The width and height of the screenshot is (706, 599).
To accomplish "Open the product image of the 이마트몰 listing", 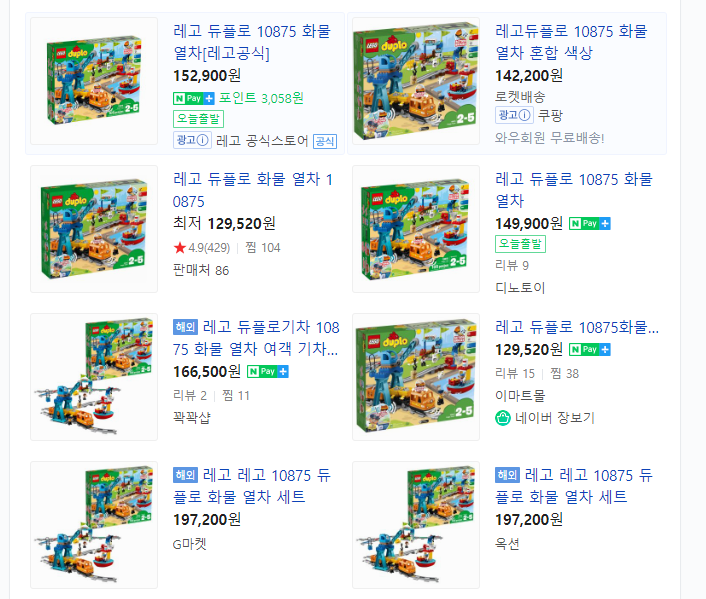I will 416,377.
